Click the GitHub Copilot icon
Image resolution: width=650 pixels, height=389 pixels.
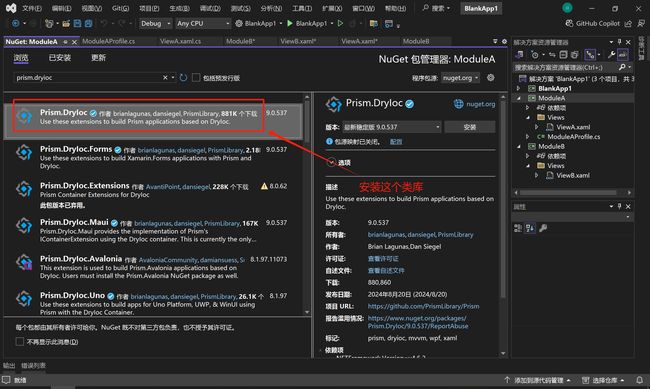click(570, 24)
